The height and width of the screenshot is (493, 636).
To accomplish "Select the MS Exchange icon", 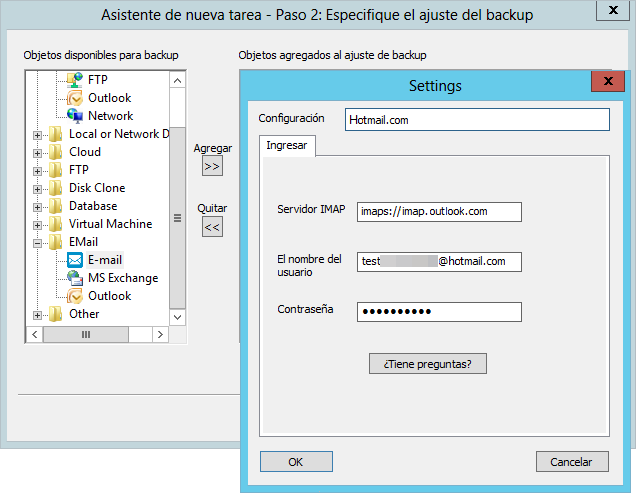I will click(x=75, y=278).
